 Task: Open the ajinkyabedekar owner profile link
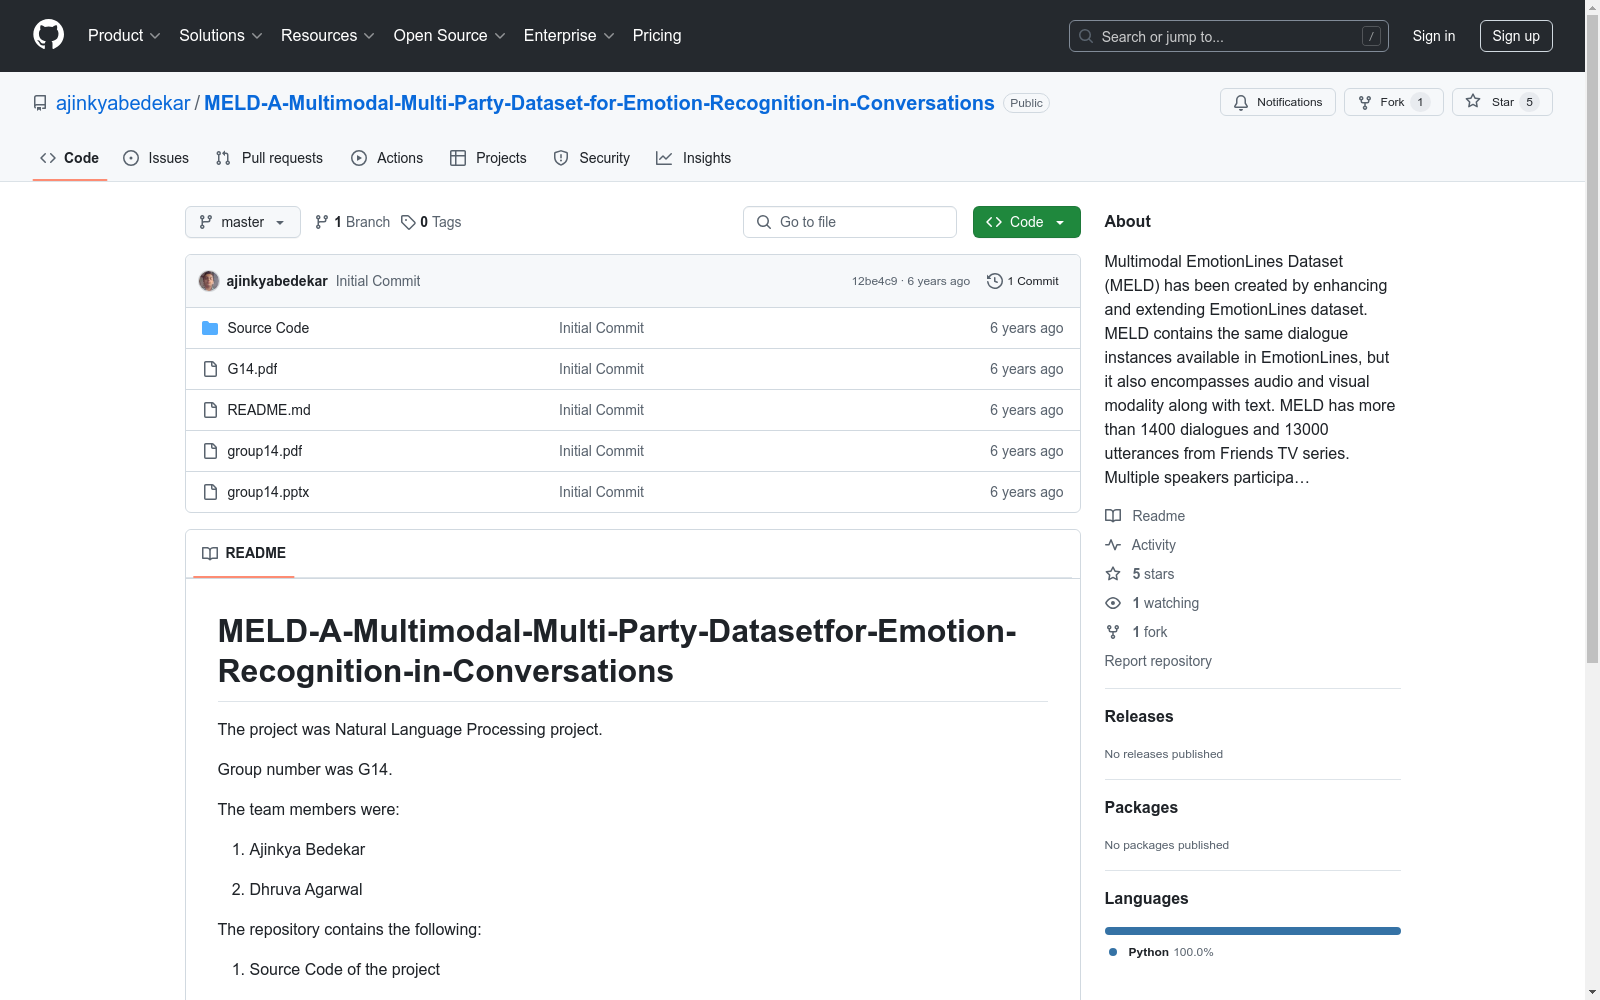tap(123, 103)
